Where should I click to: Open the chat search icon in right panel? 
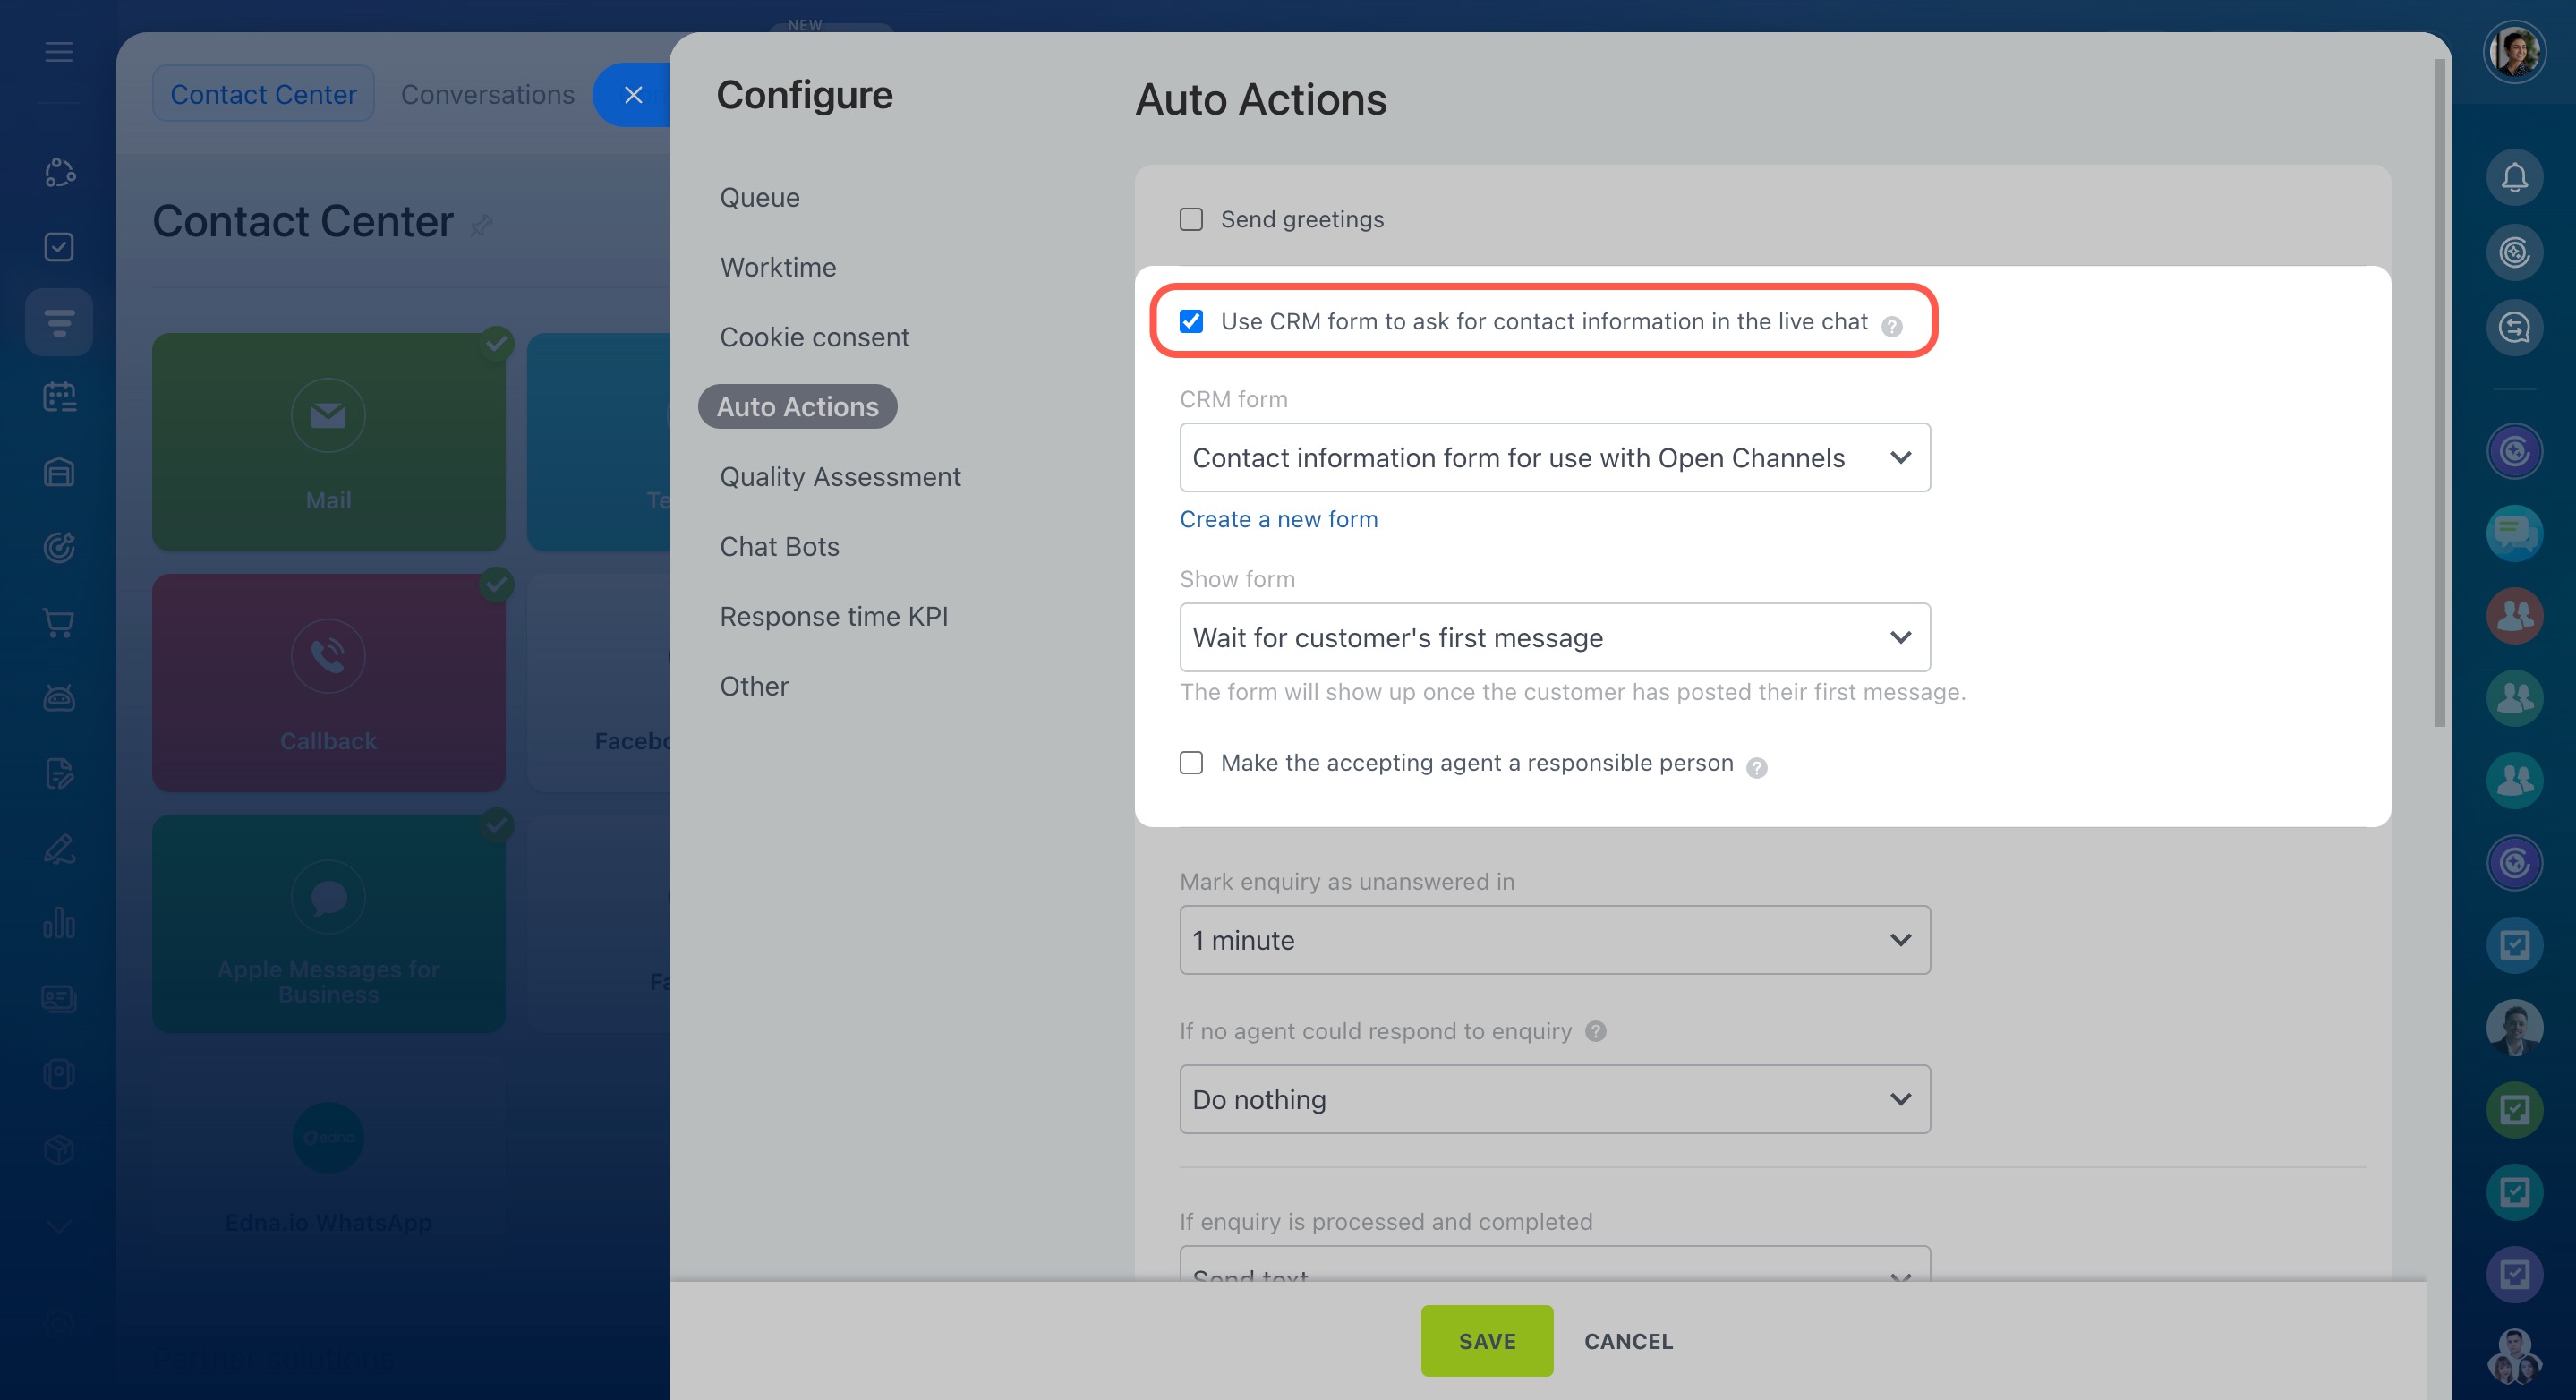point(2514,327)
